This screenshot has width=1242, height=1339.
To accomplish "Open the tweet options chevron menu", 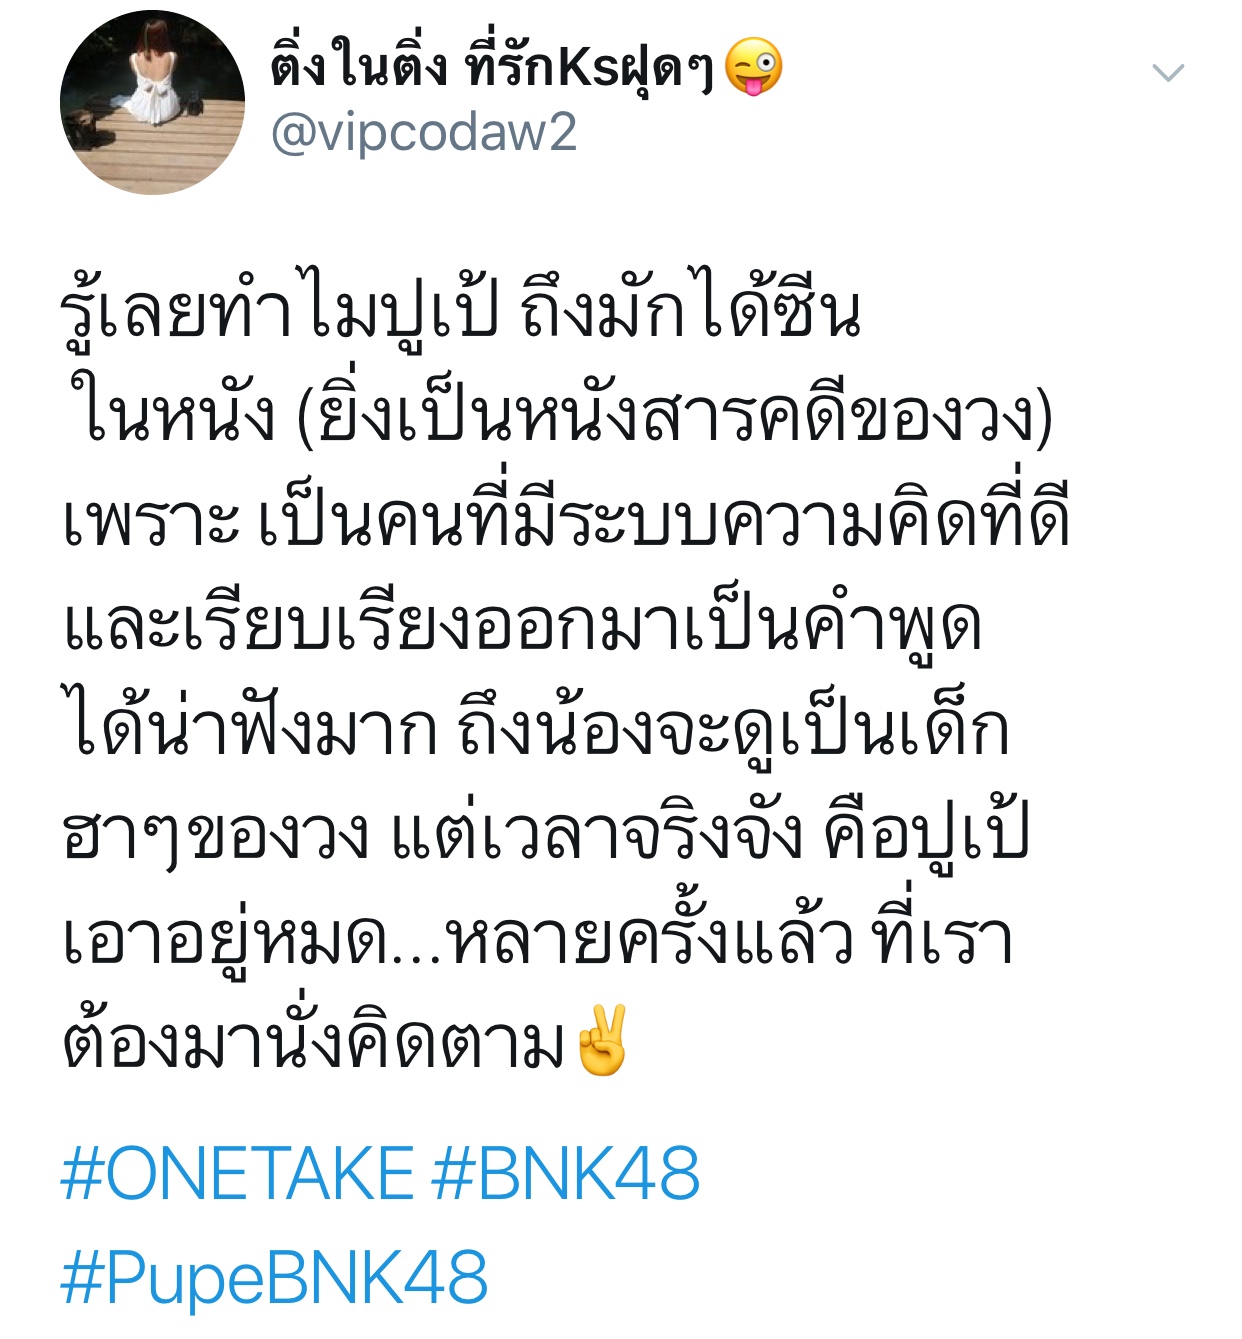I will coord(1168,72).
